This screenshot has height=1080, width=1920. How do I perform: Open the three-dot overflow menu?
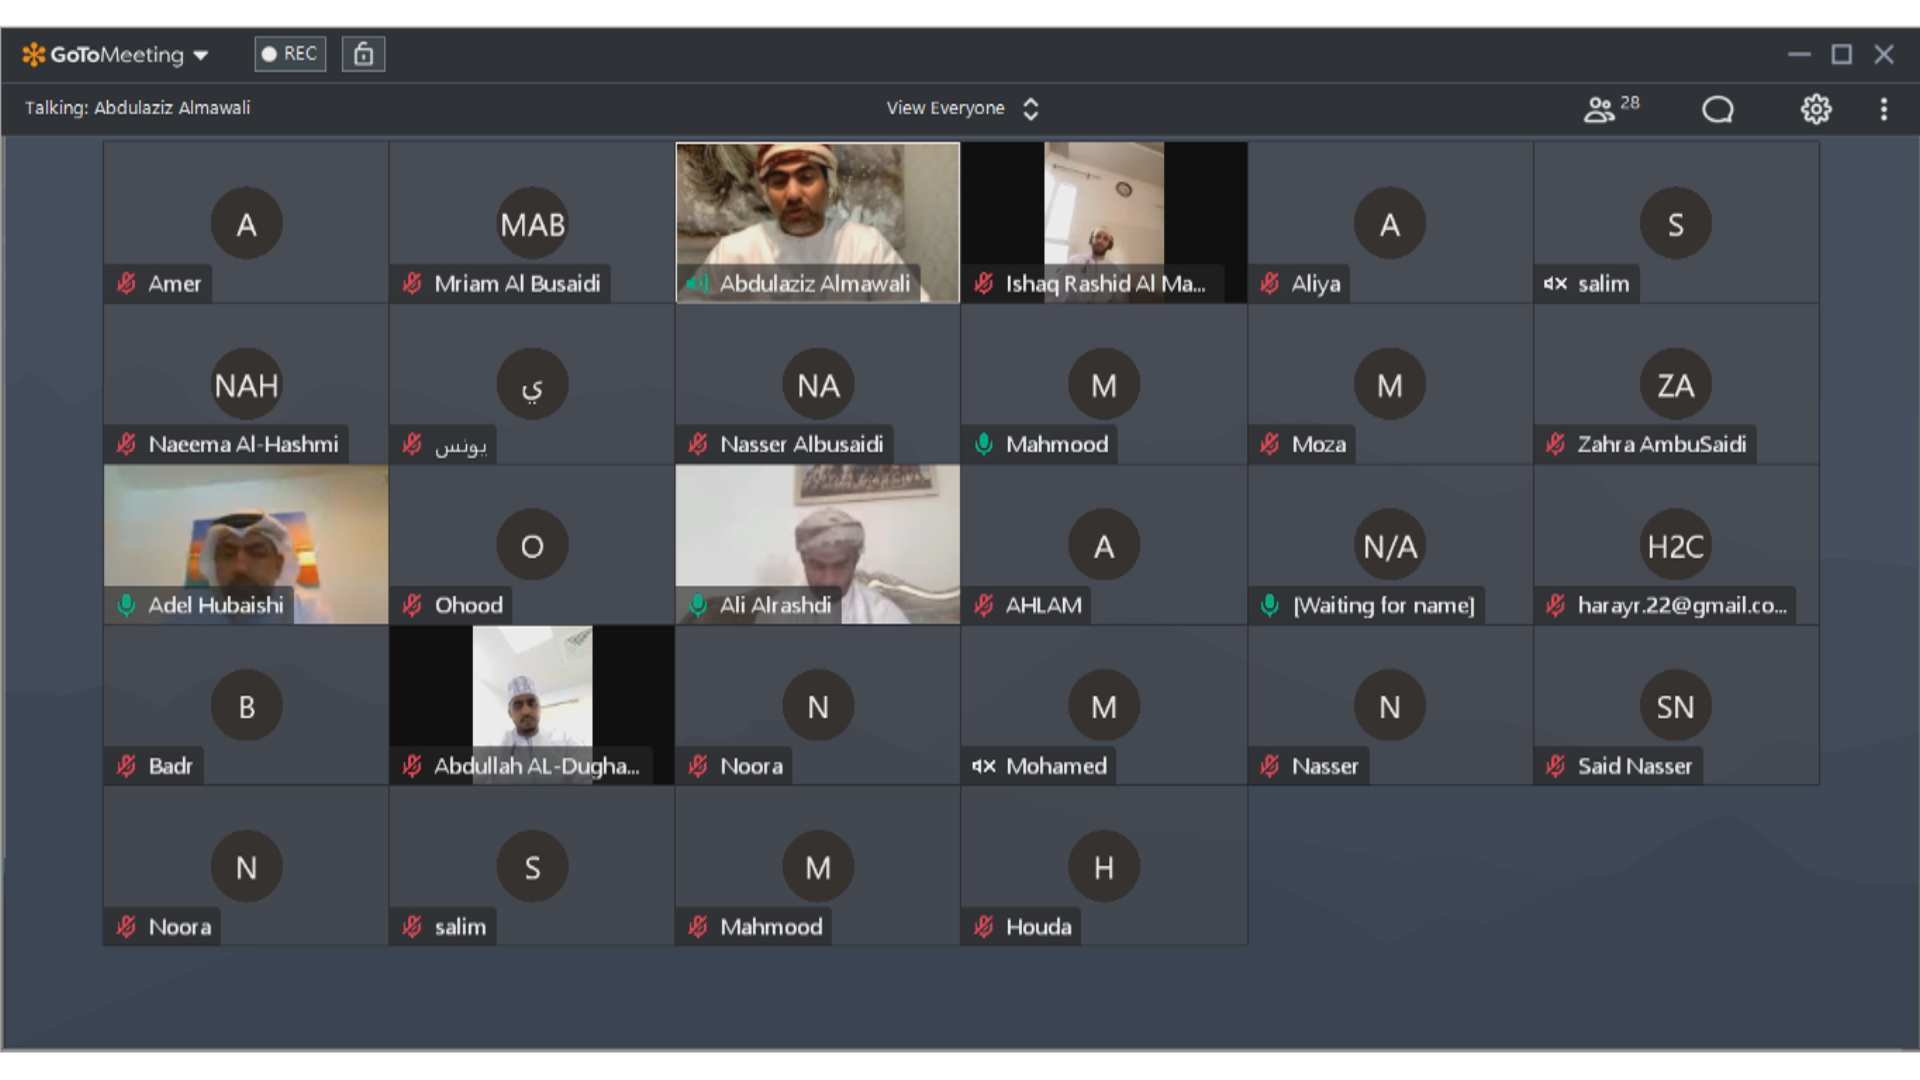(x=1884, y=109)
